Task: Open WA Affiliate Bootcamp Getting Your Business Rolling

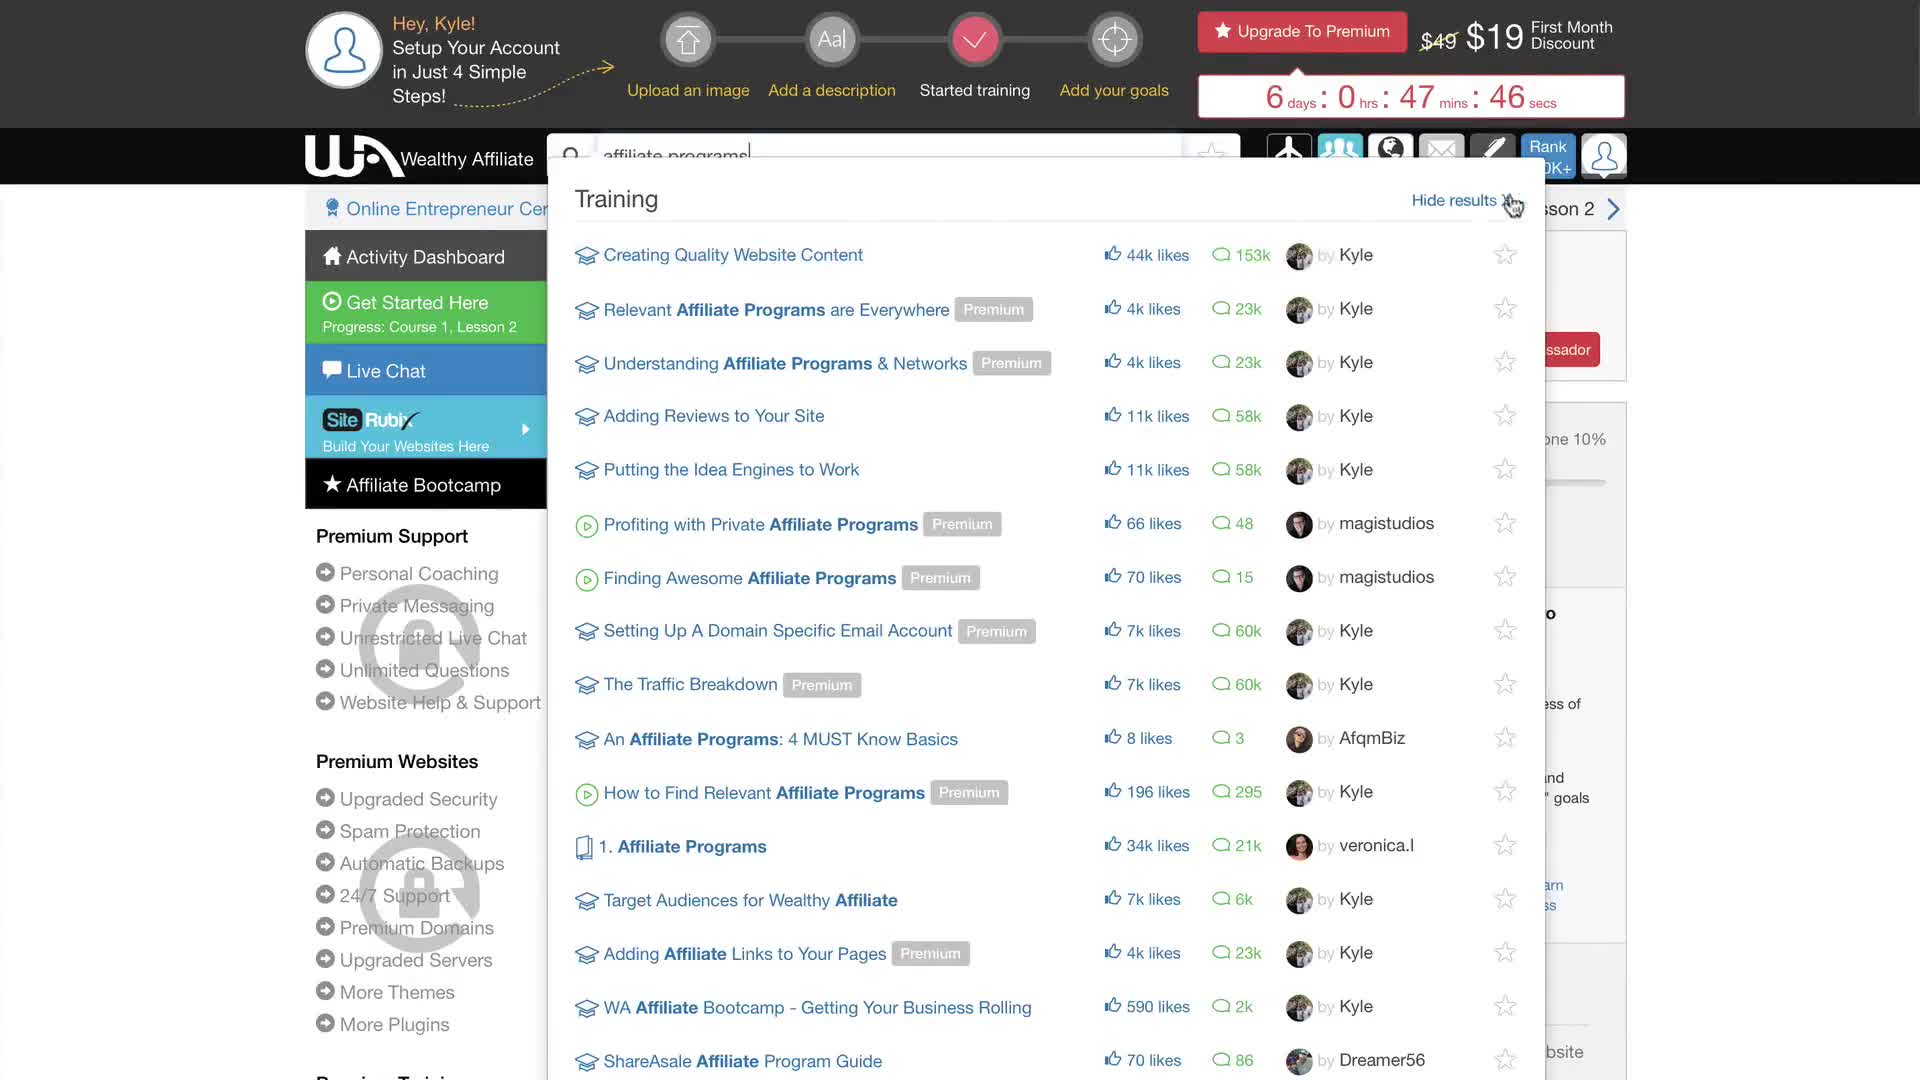Action: pyautogui.click(x=817, y=1008)
